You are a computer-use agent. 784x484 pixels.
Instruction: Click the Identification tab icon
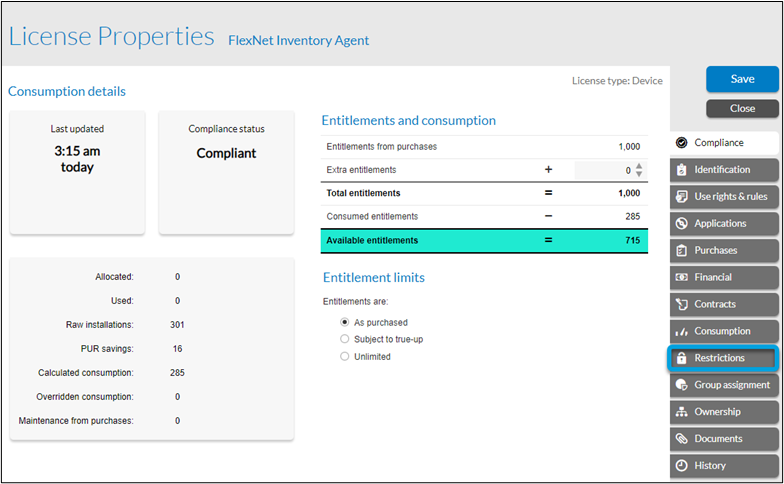pyautogui.click(x=682, y=170)
